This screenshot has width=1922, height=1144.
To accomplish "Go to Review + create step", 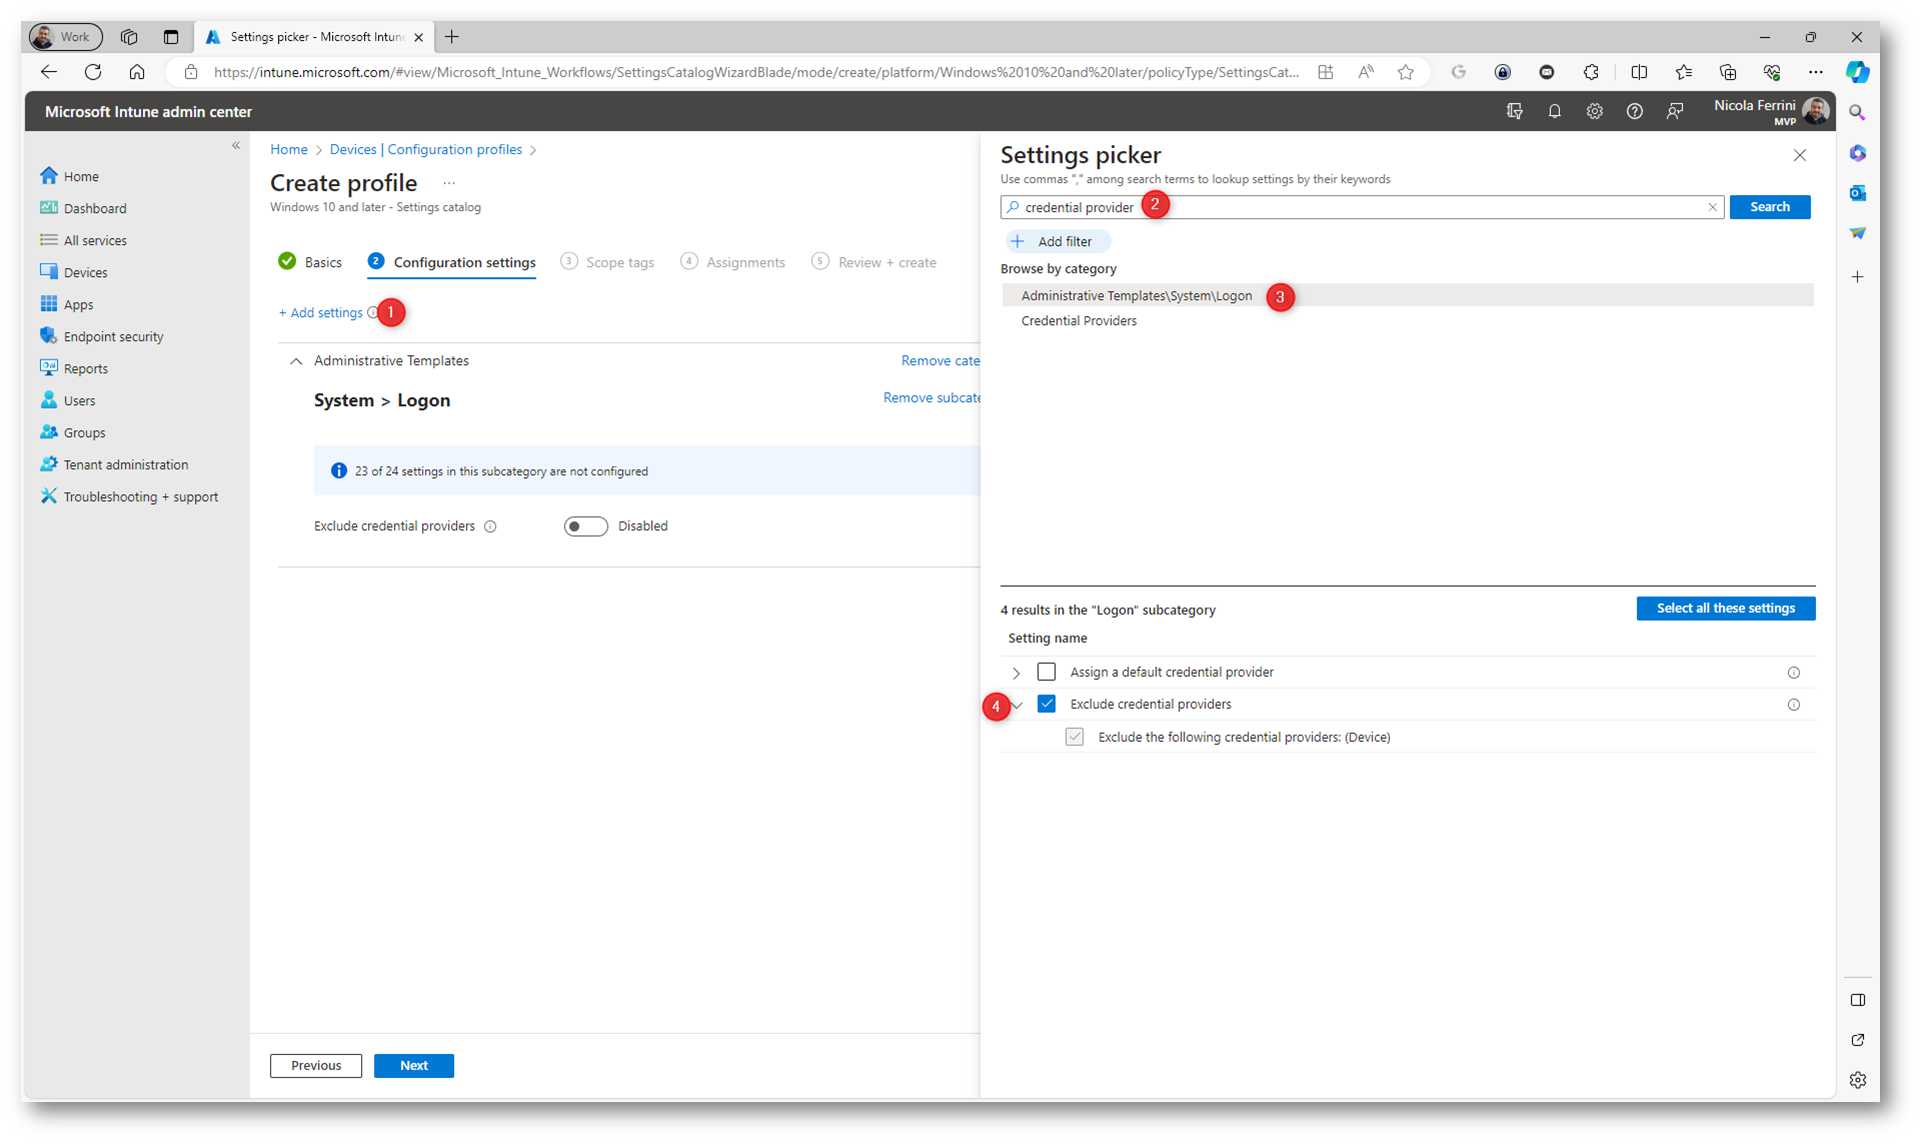I will tap(874, 262).
